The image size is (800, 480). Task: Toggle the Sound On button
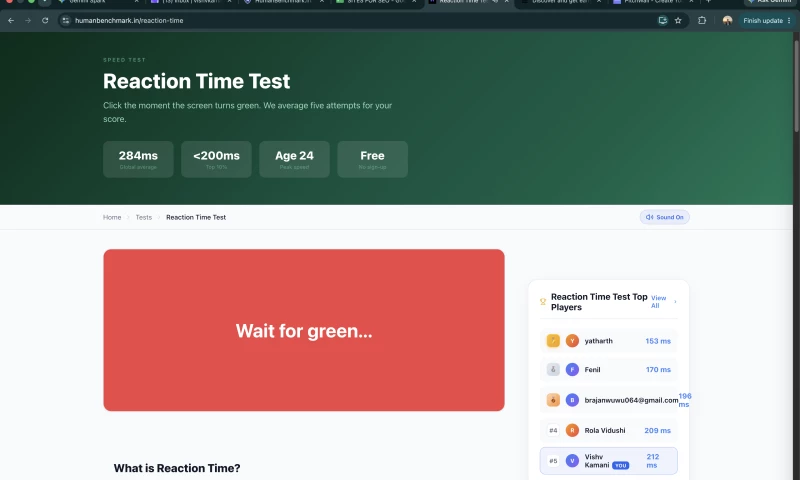click(x=664, y=217)
